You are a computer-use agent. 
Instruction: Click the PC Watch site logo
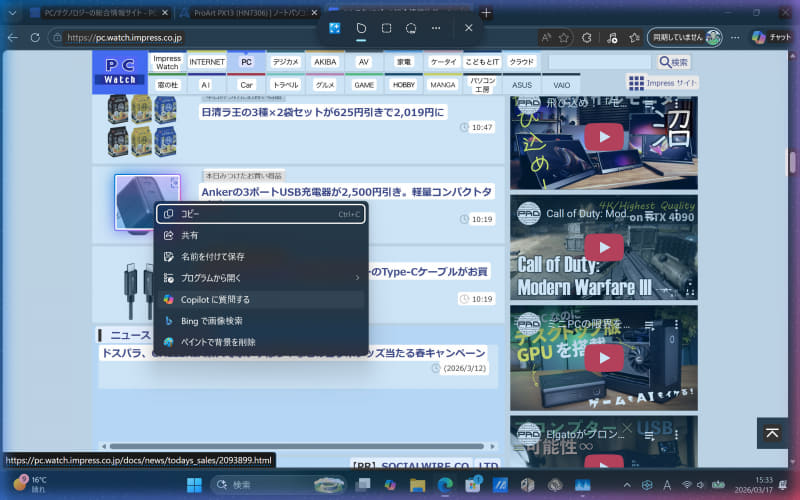pyautogui.click(x=120, y=72)
